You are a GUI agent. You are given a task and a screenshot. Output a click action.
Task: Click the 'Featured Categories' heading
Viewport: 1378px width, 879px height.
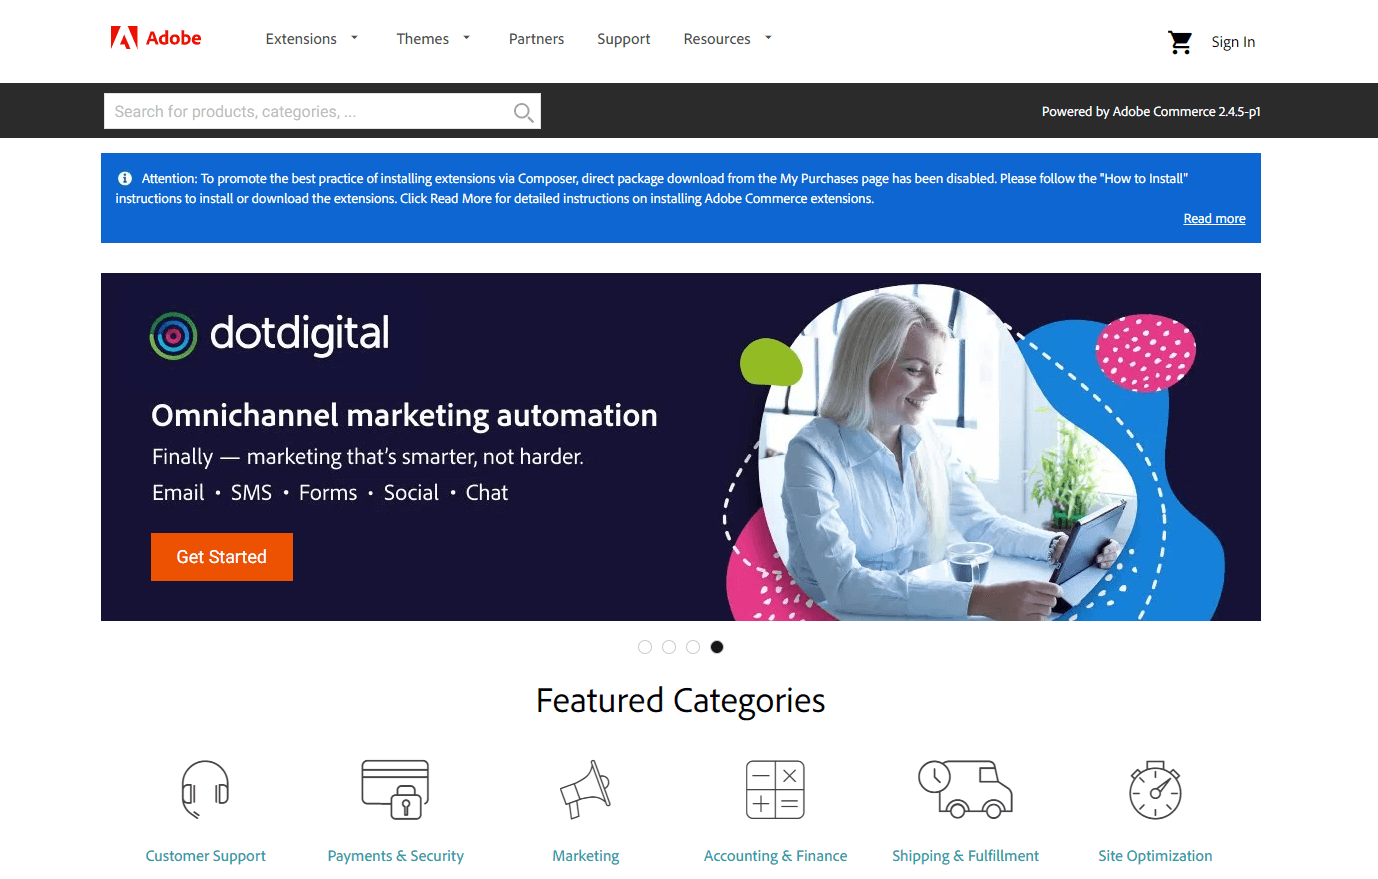pos(681,701)
